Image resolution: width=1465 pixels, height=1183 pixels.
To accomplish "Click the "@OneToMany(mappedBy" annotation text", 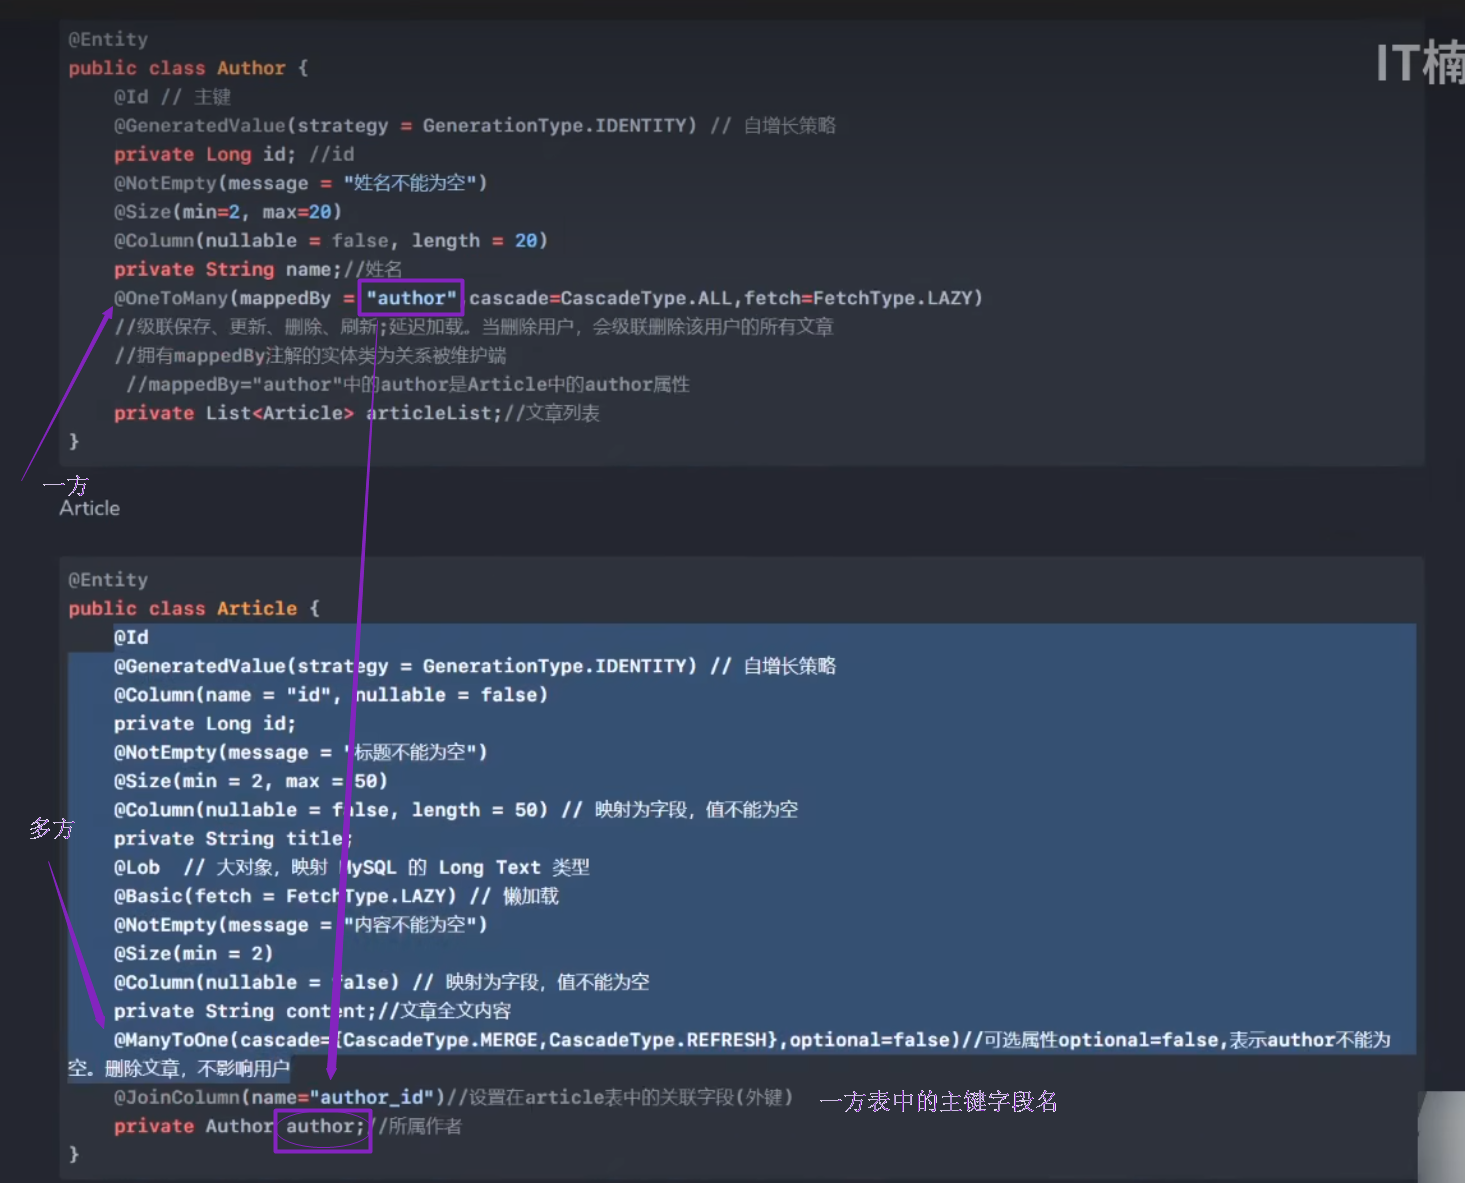I will click(222, 298).
